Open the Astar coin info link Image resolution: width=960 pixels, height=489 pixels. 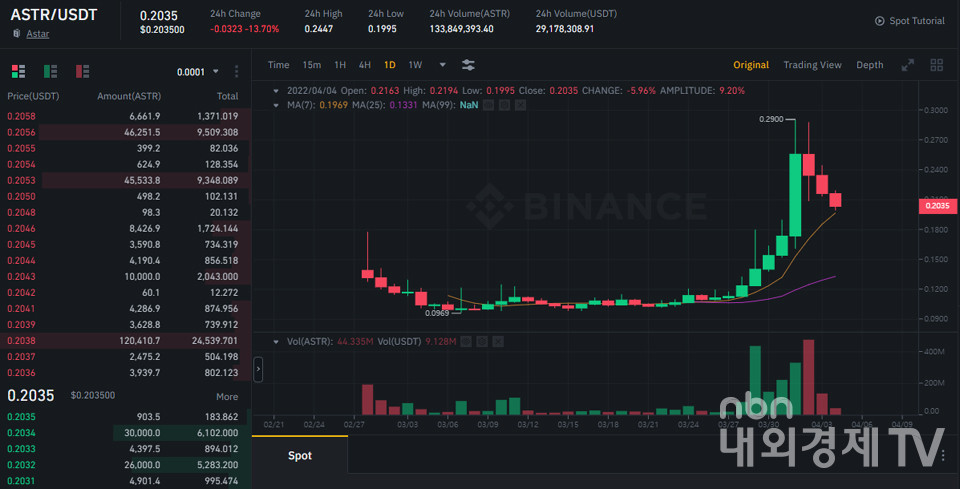tap(37, 34)
